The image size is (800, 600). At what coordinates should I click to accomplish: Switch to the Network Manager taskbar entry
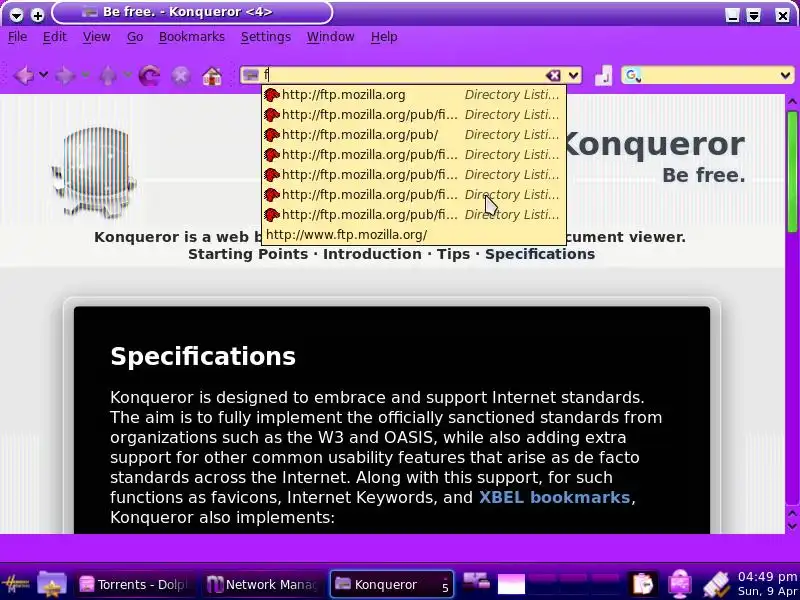pos(262,584)
